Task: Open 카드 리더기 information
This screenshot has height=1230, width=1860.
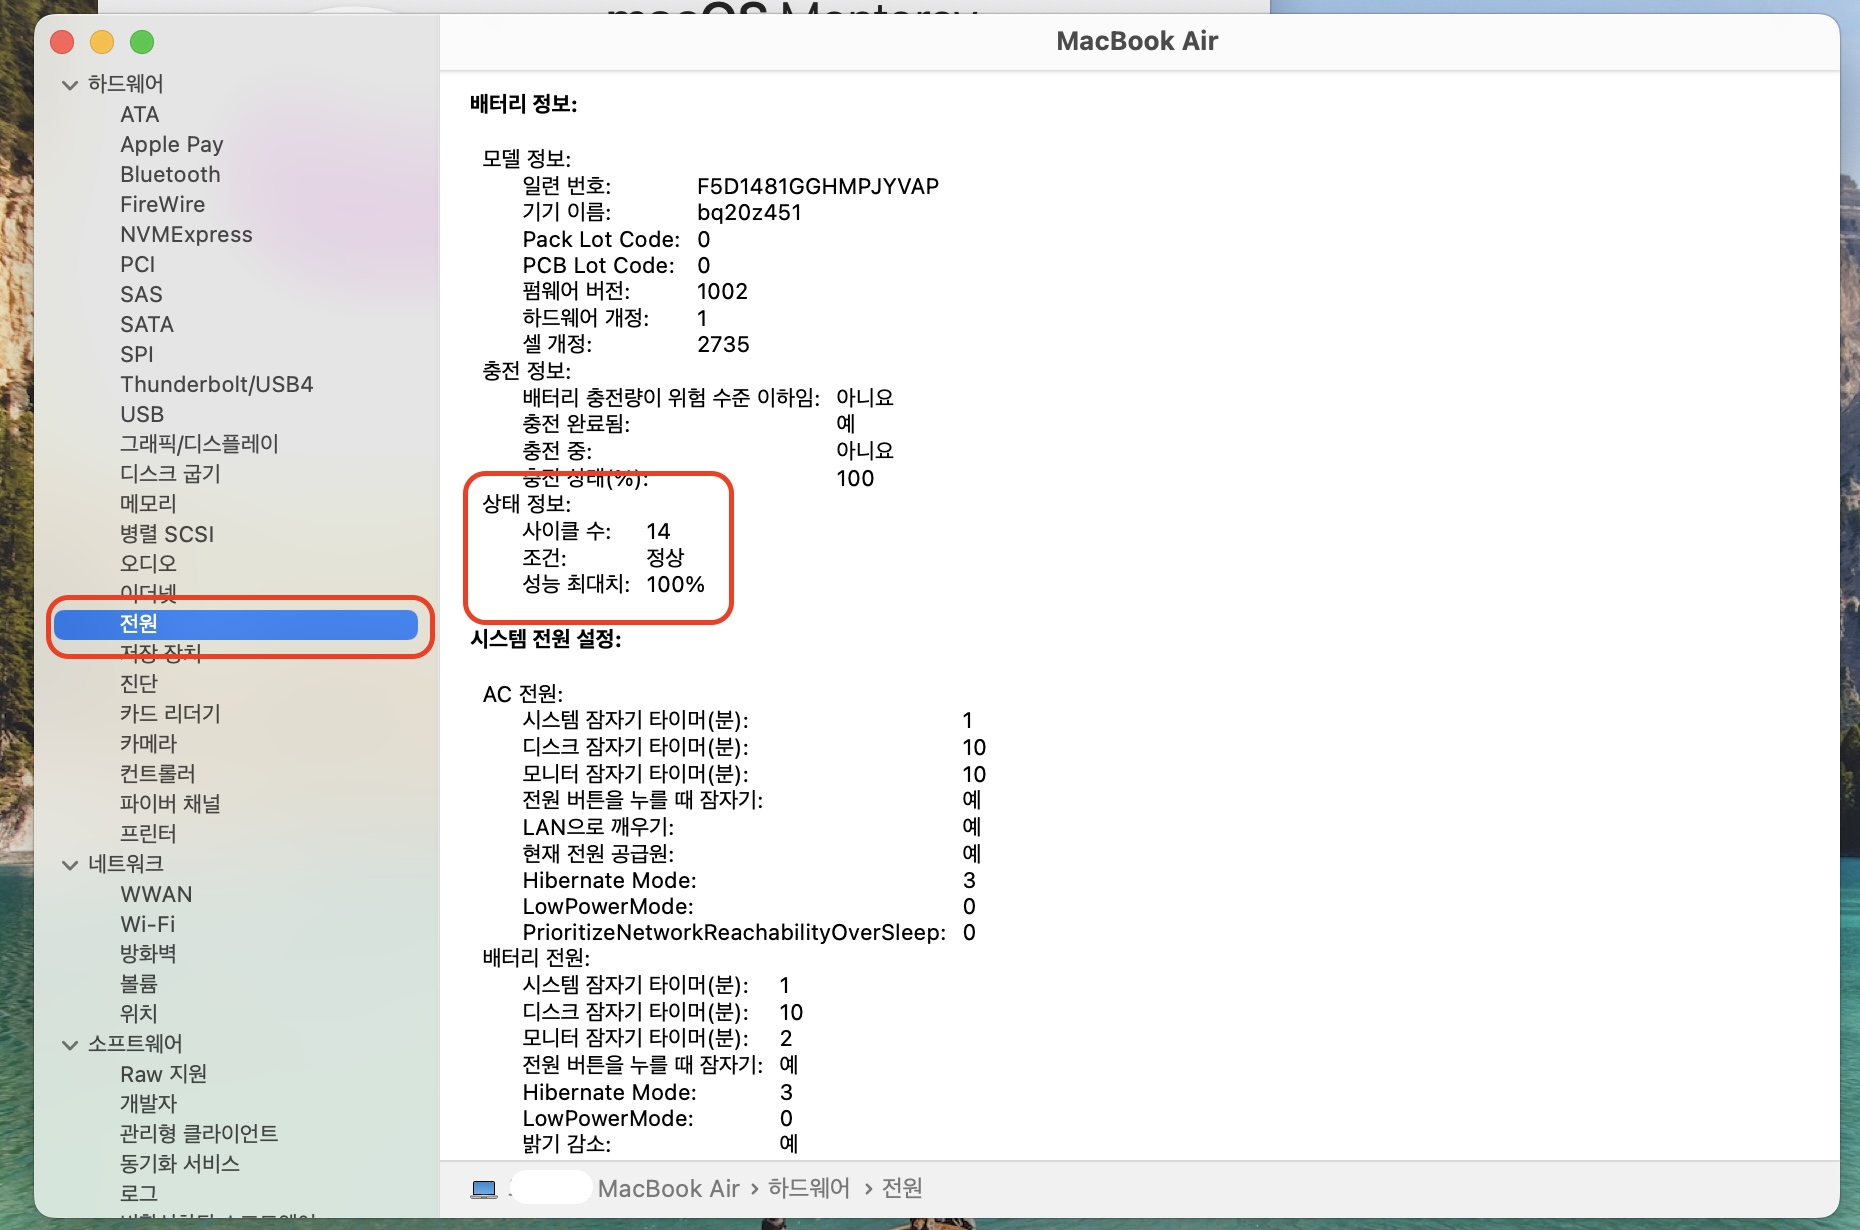Action: (170, 713)
